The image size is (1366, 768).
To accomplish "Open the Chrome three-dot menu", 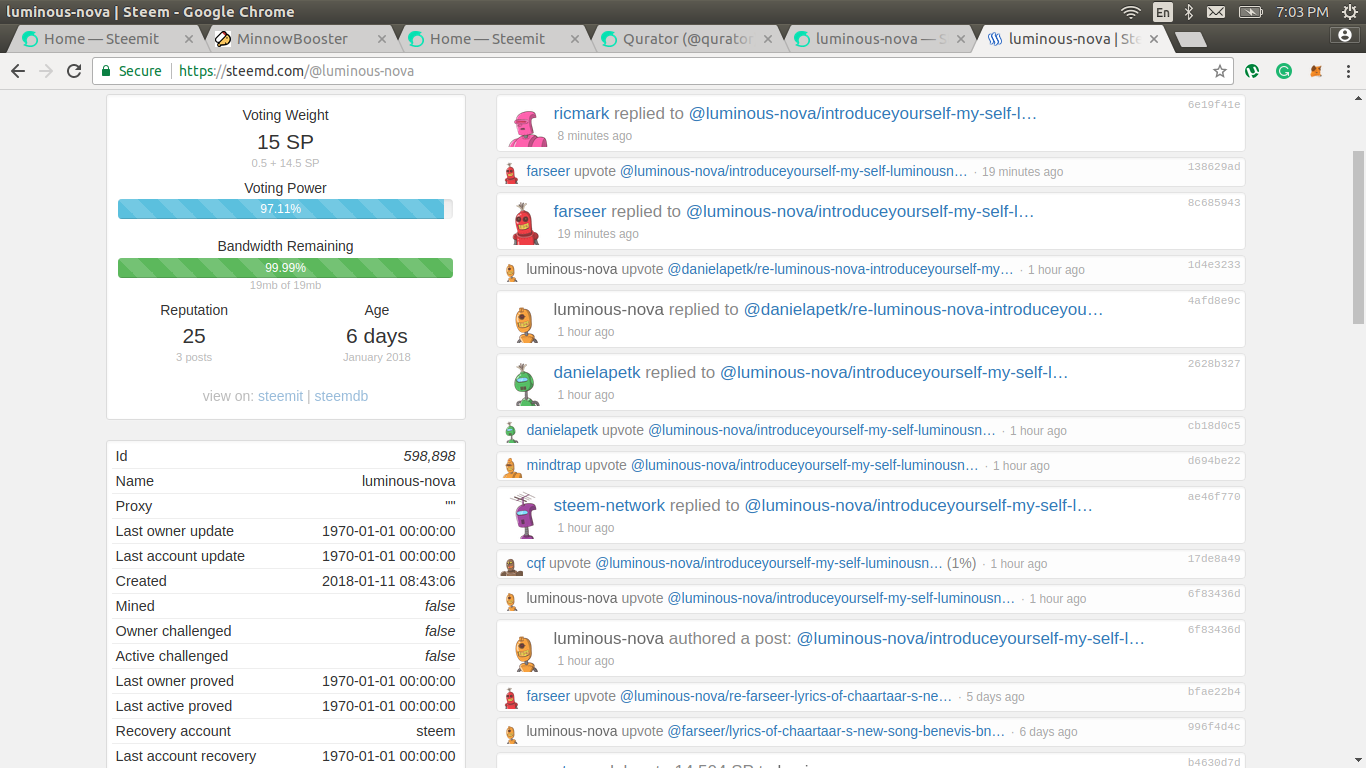I will (x=1346, y=71).
